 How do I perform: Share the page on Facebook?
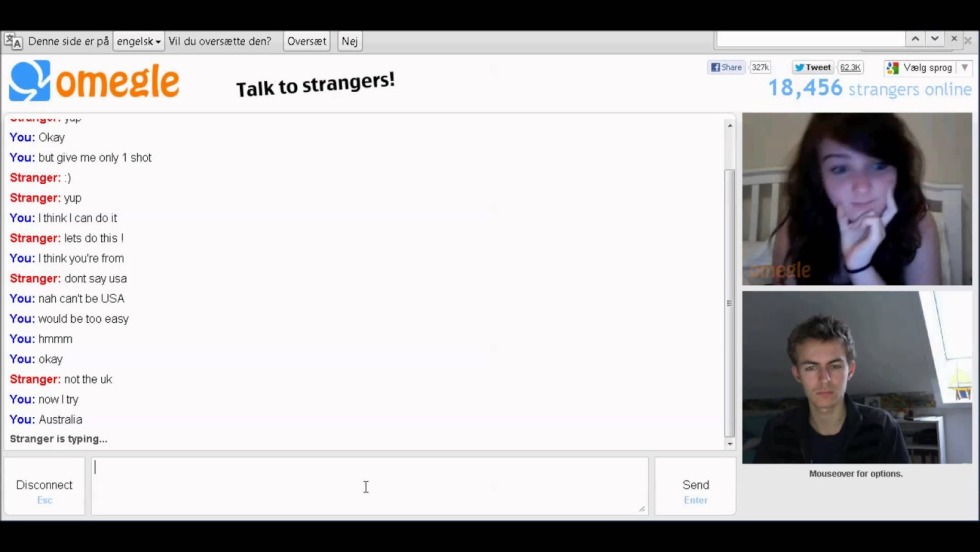click(x=726, y=67)
